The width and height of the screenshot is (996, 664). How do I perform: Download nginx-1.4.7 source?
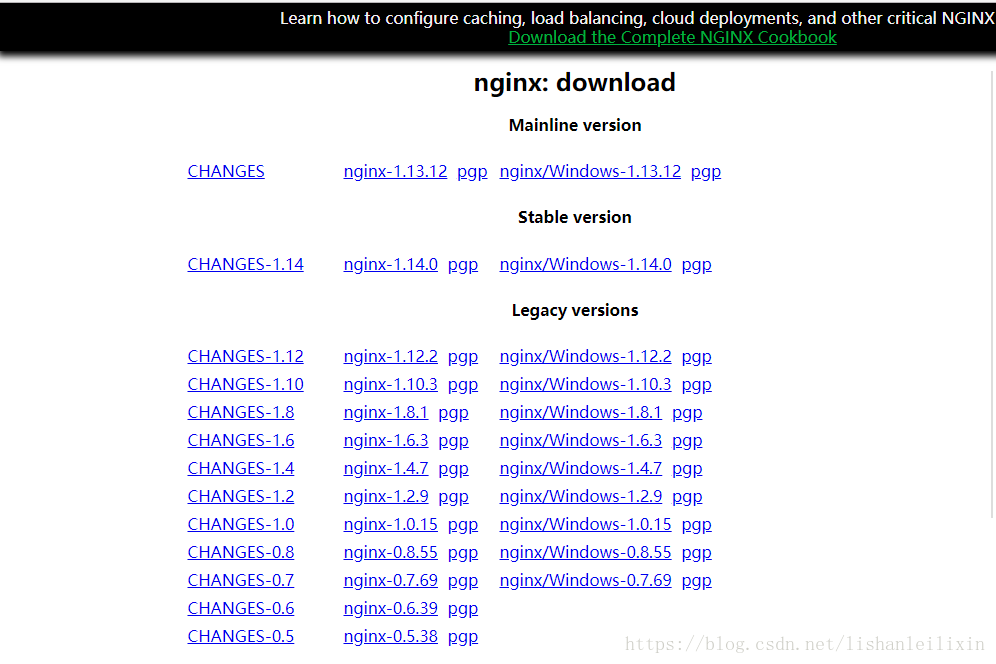[386, 468]
